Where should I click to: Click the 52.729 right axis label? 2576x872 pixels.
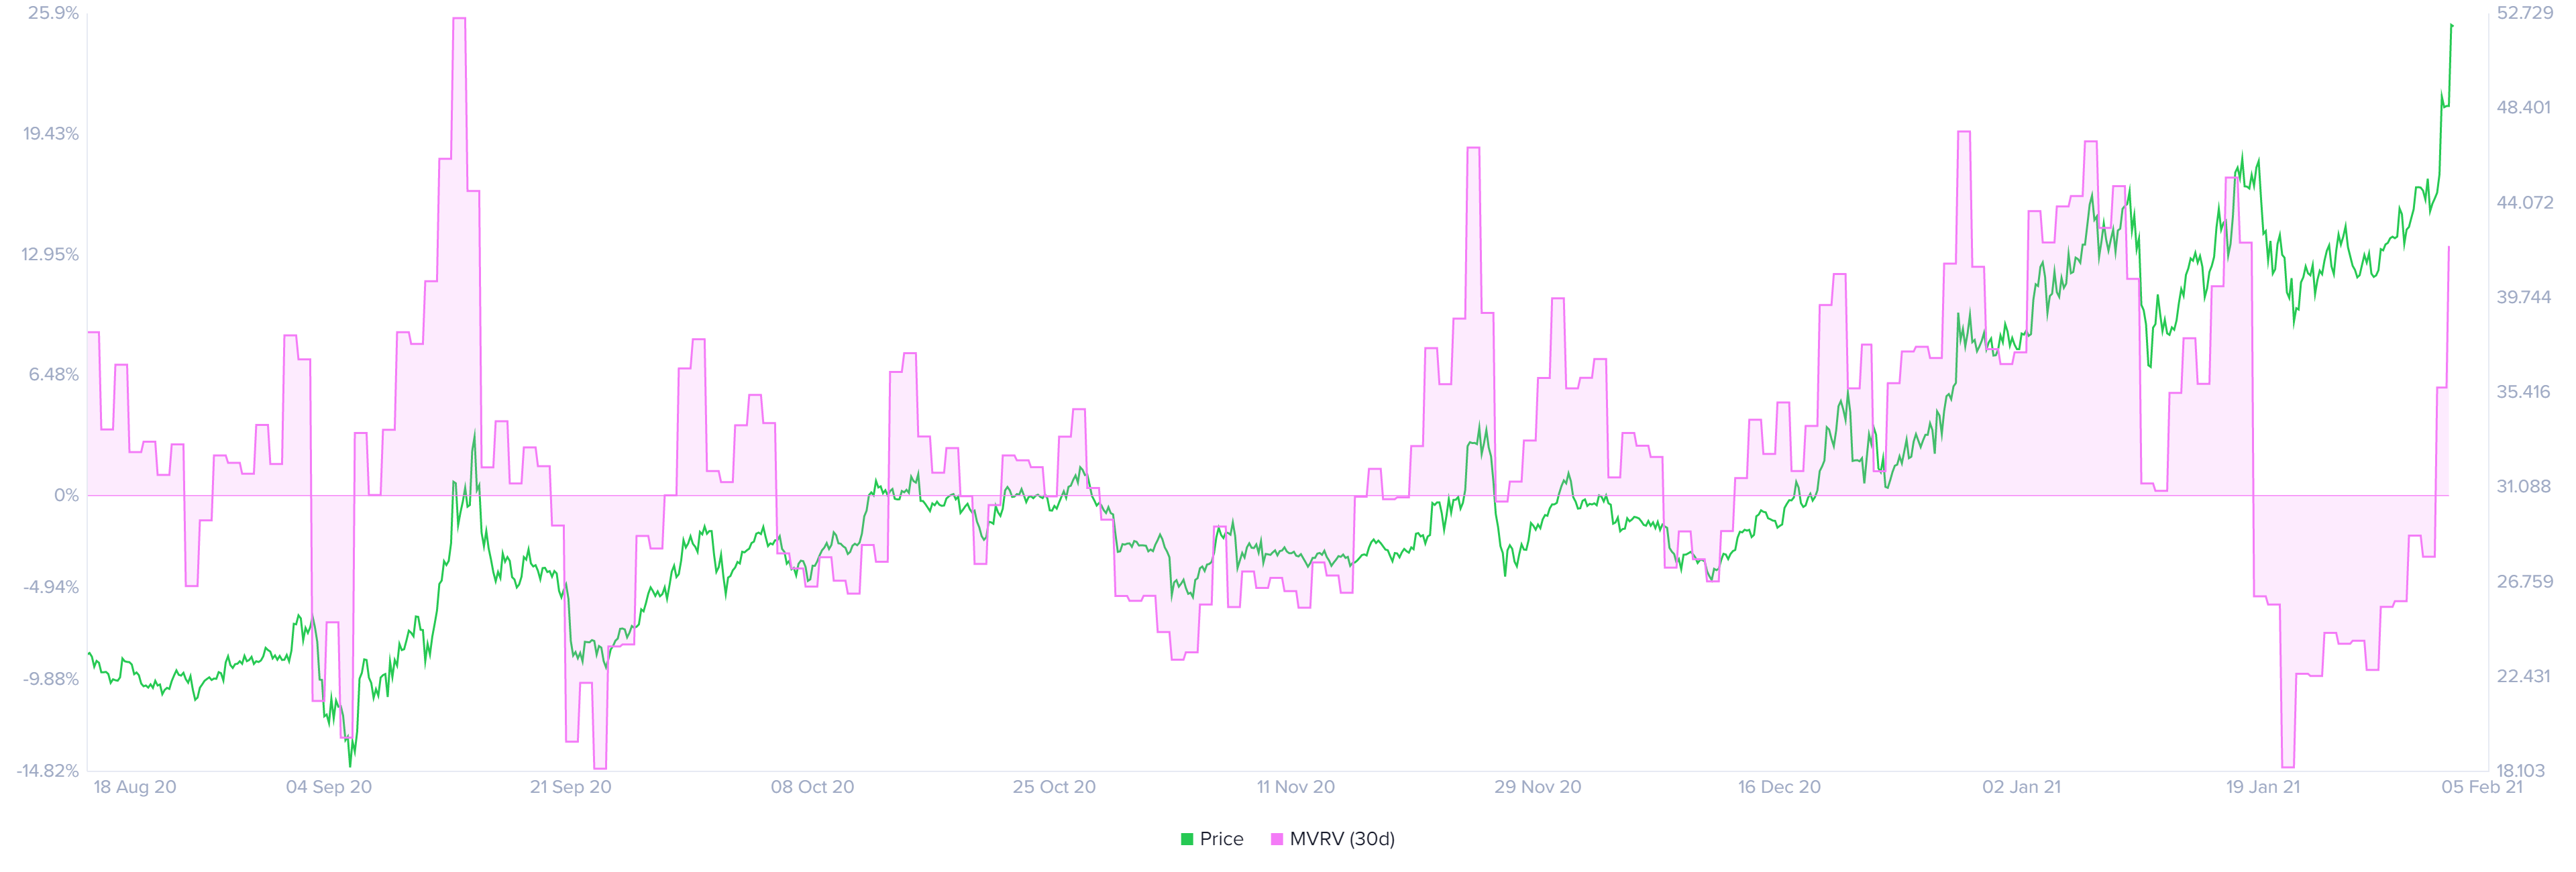pyautogui.click(x=2525, y=13)
